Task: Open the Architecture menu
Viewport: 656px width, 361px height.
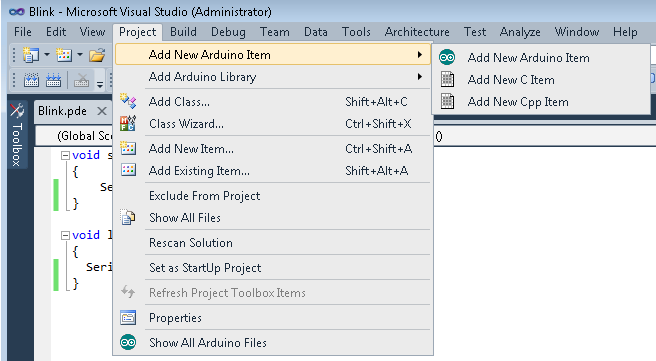Action: coord(417,32)
